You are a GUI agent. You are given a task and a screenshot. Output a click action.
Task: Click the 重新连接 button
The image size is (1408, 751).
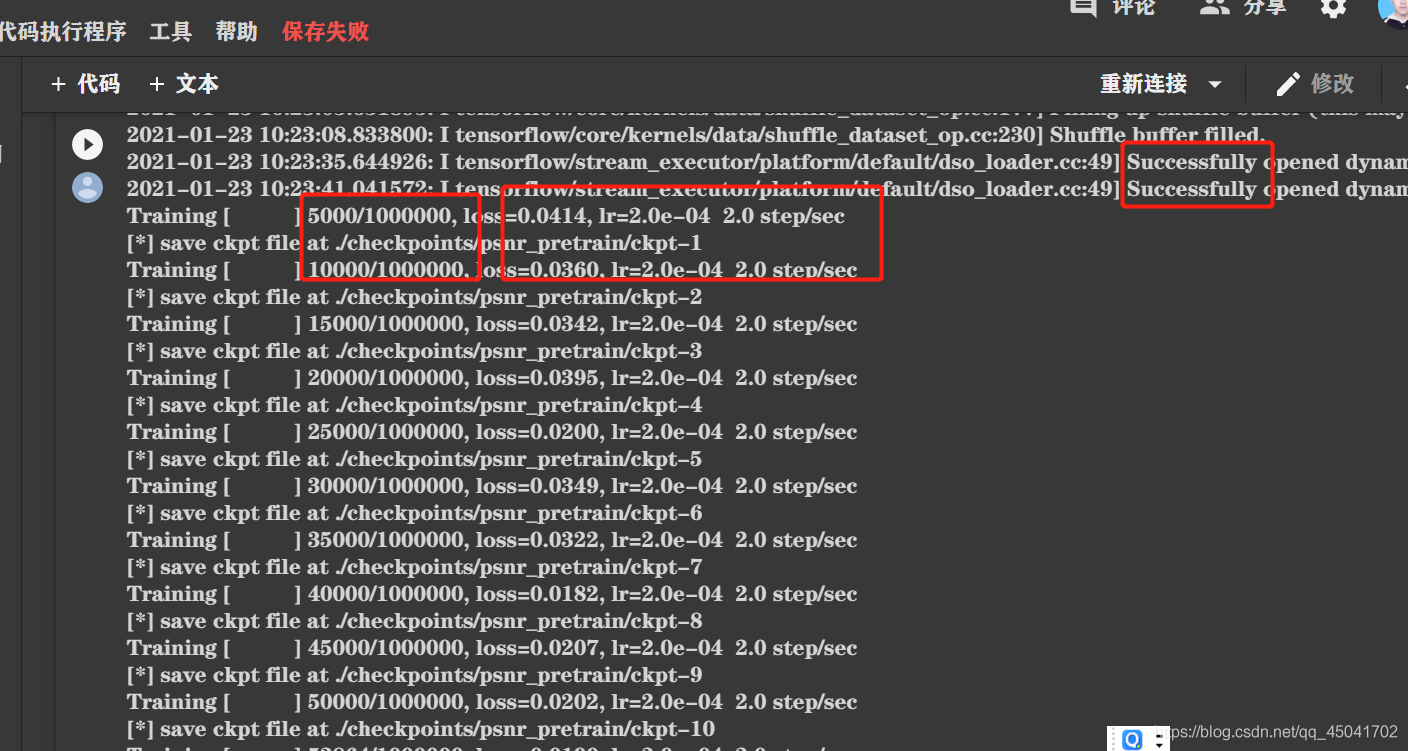1143,84
